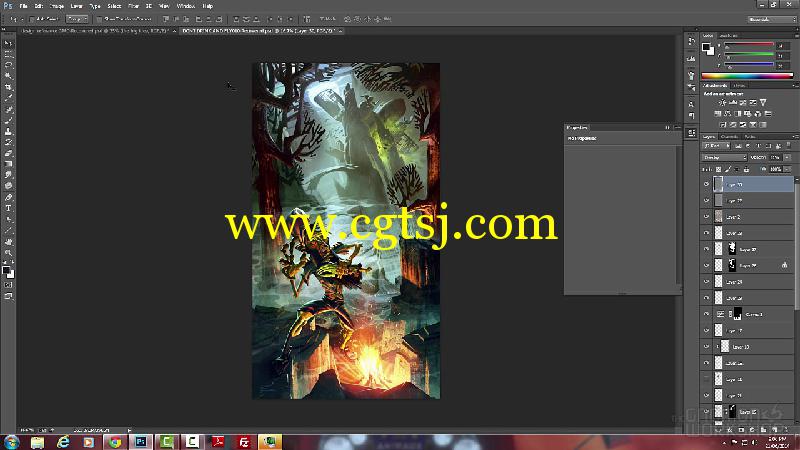
Task: Pick a hue from color spectrum ramp
Action: click(x=747, y=76)
